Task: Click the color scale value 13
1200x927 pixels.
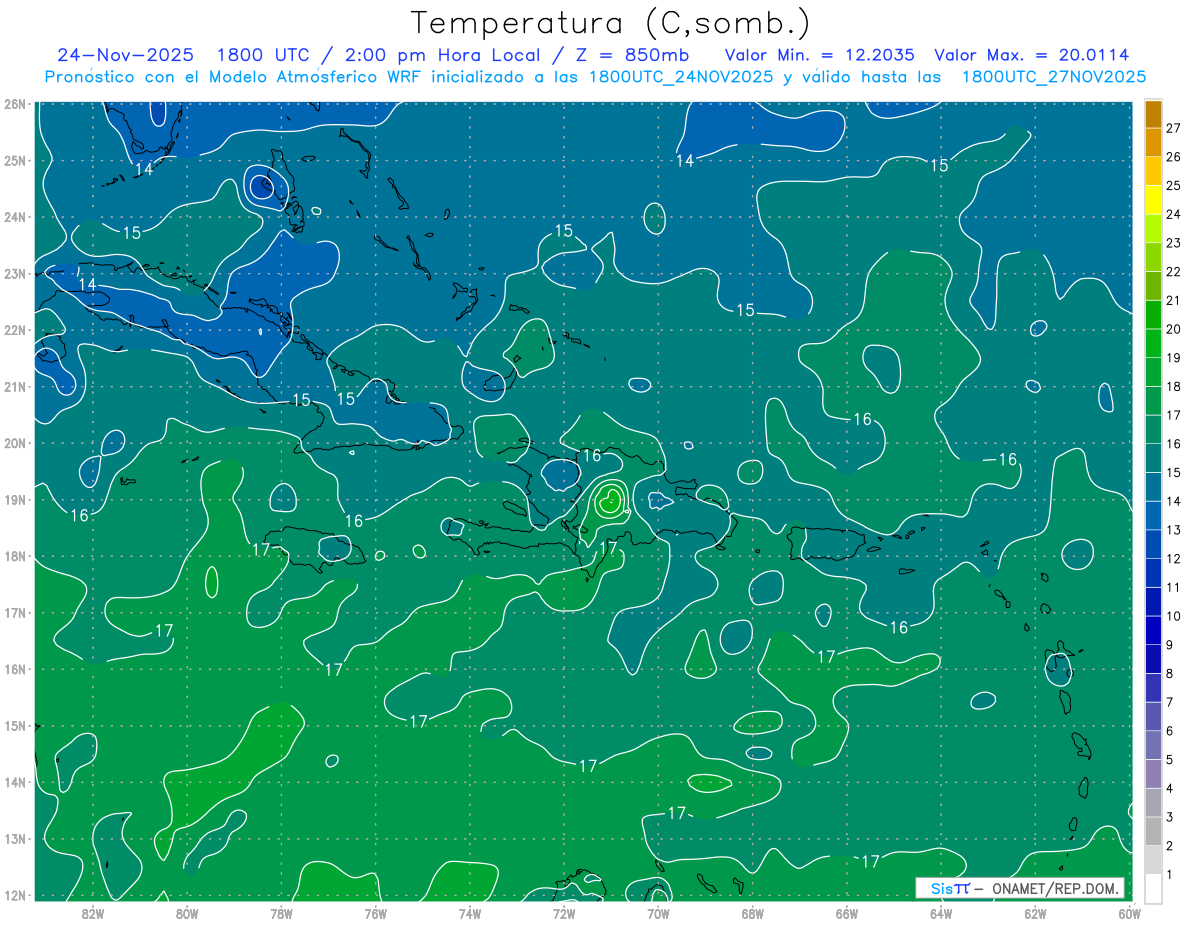Action: (1173, 530)
